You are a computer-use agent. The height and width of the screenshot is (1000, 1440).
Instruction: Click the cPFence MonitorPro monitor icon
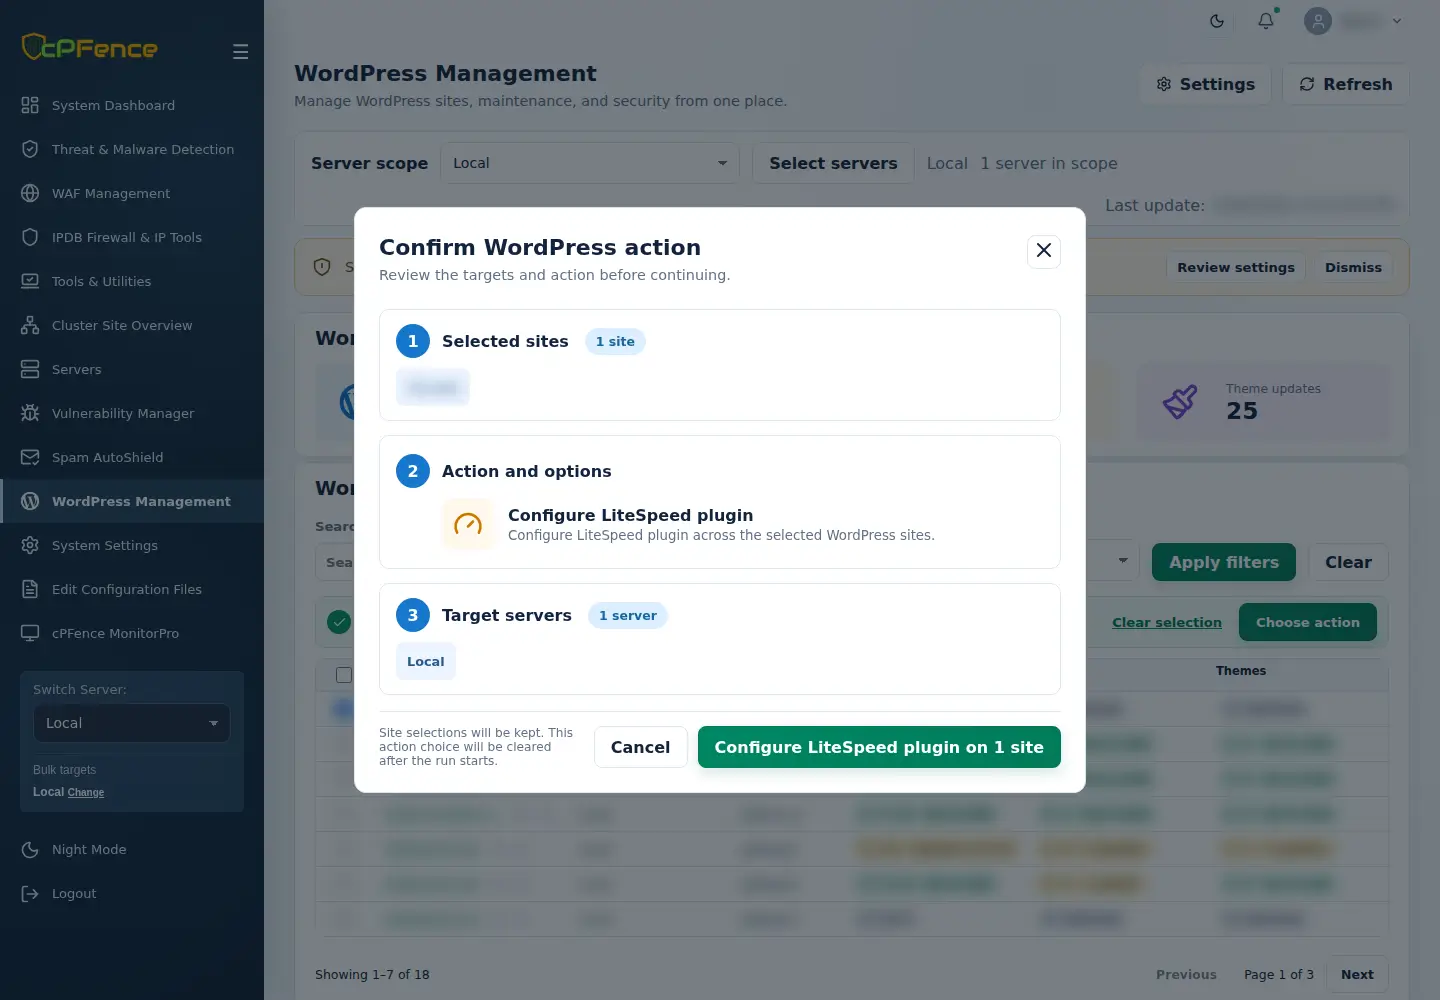pos(30,633)
